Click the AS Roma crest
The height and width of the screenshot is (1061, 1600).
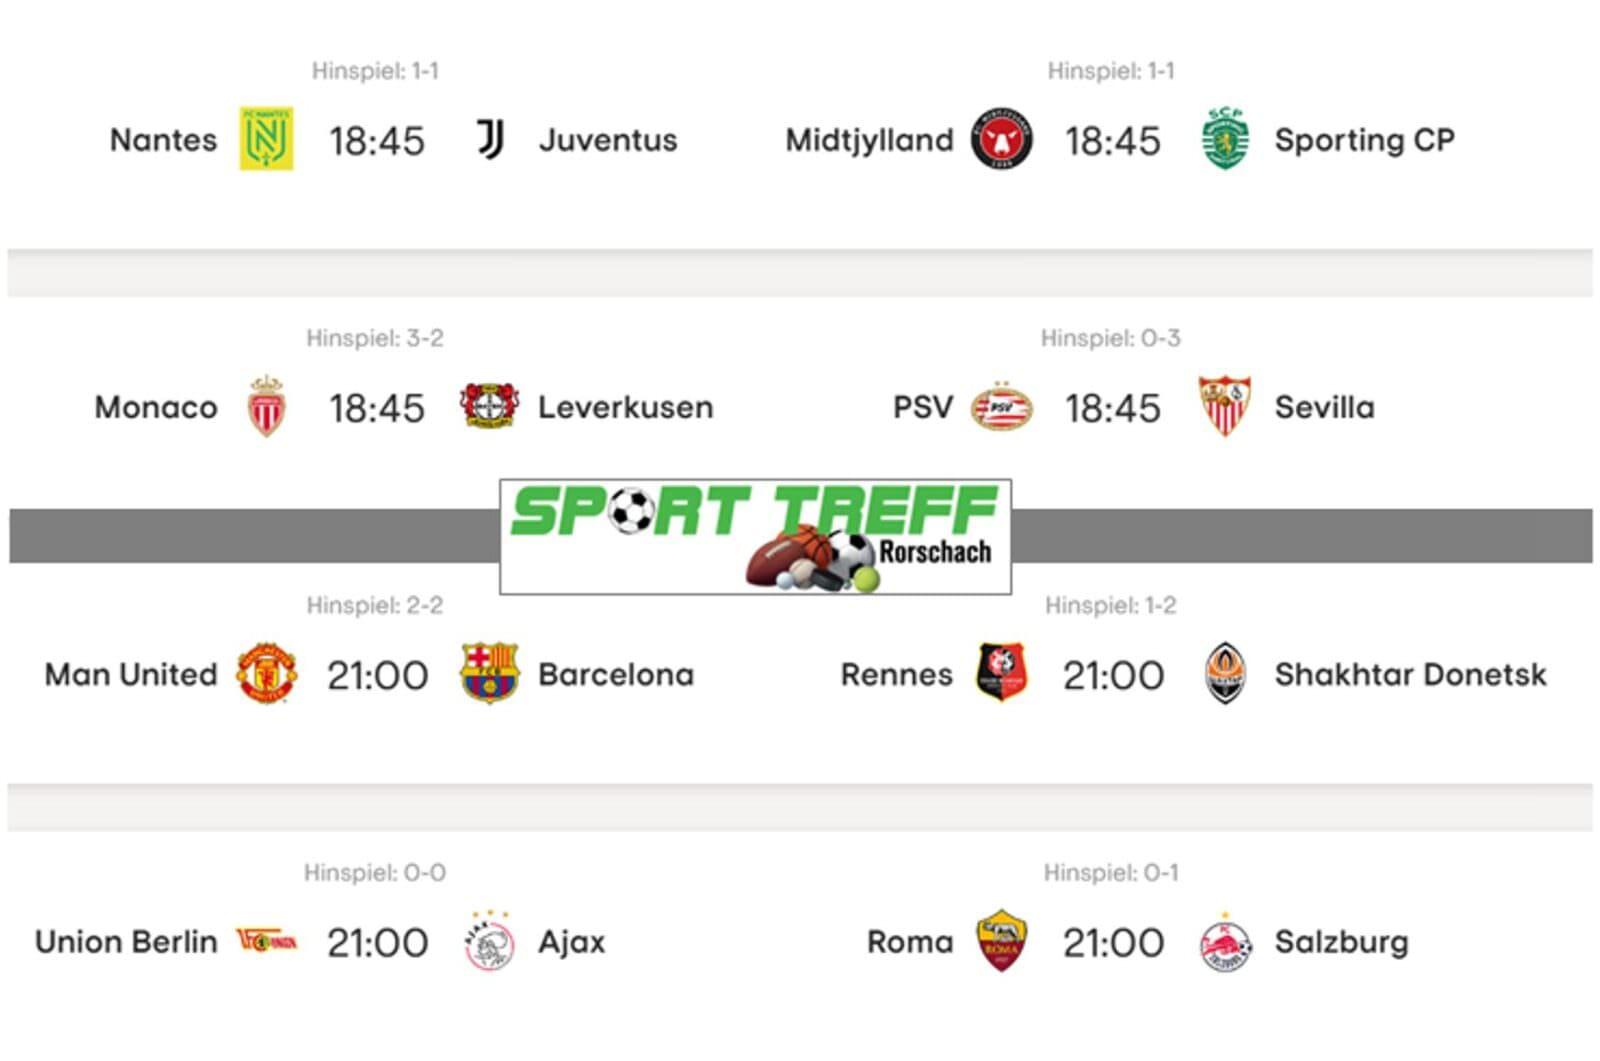tap(1001, 940)
